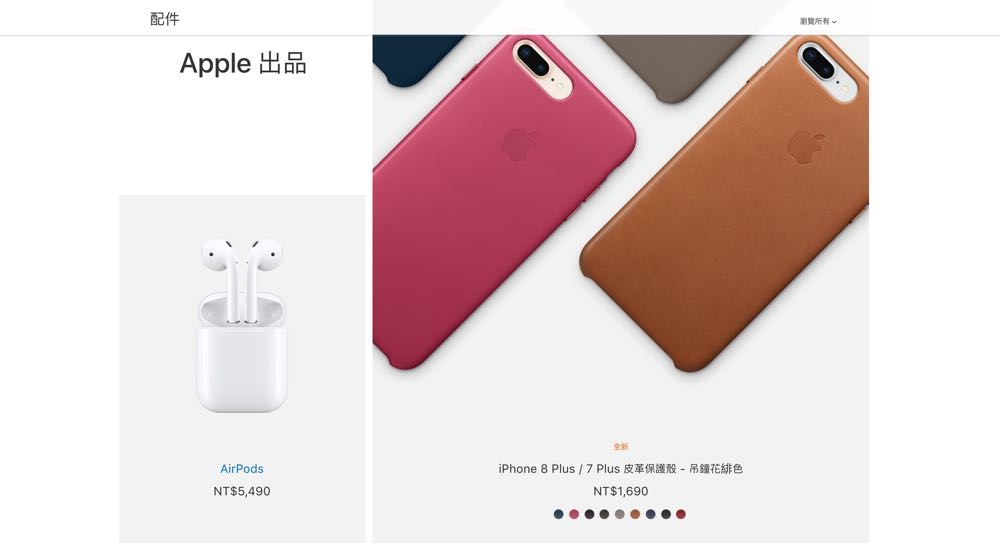Select the dark purple color swatch
Image resolution: width=1000 pixels, height=549 pixels.
click(x=589, y=514)
